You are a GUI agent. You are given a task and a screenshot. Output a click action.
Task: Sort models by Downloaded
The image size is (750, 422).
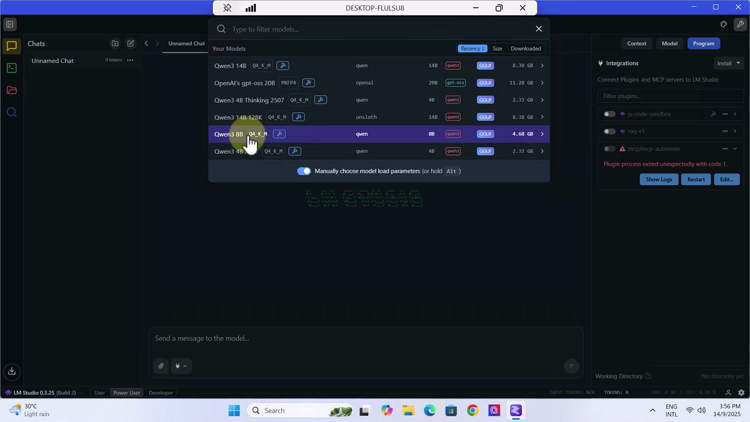coord(526,48)
